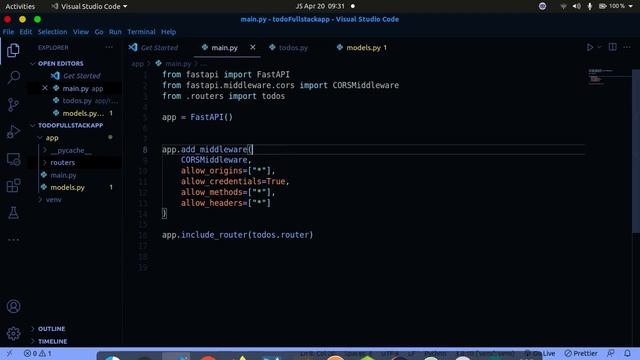The height and width of the screenshot is (360, 640).
Task: Show errors and warnings in status bar
Action: 38,353
